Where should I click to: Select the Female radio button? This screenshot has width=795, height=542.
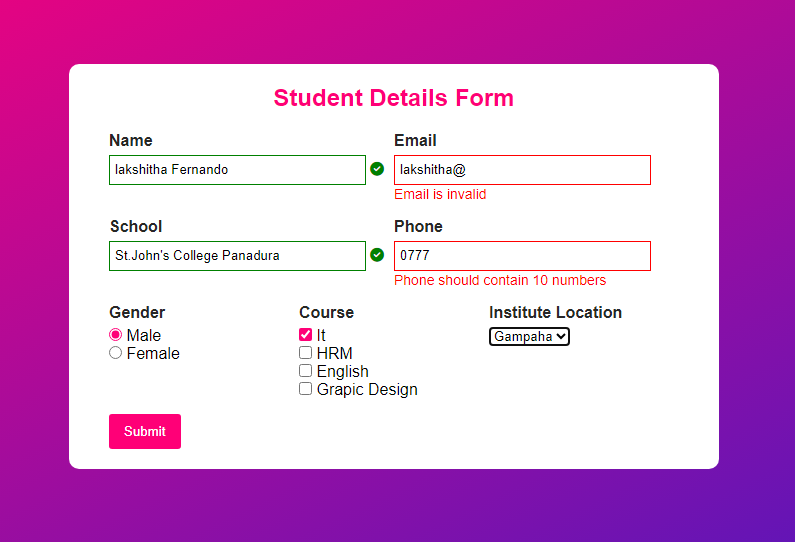[115, 353]
